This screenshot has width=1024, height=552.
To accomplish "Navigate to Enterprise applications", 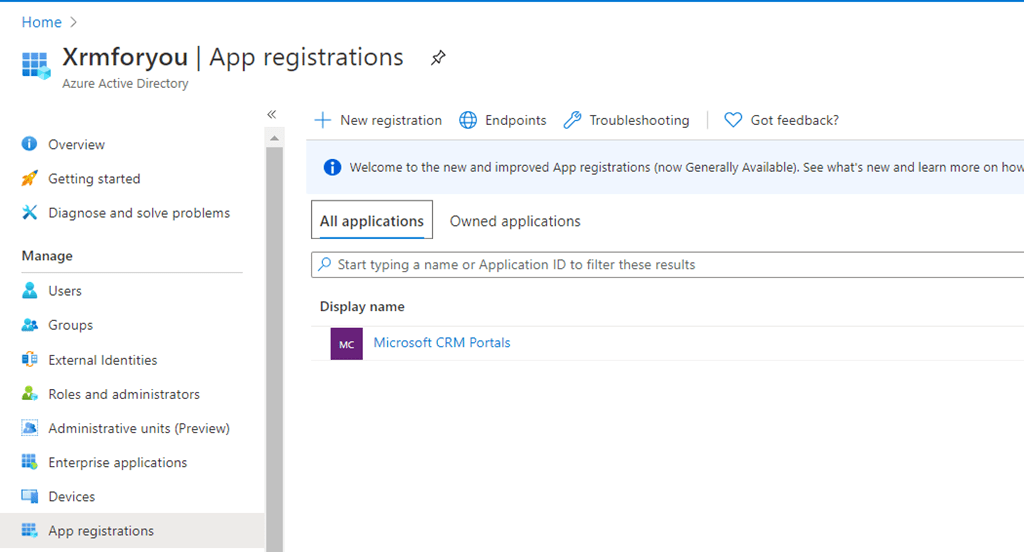I will [x=117, y=463].
